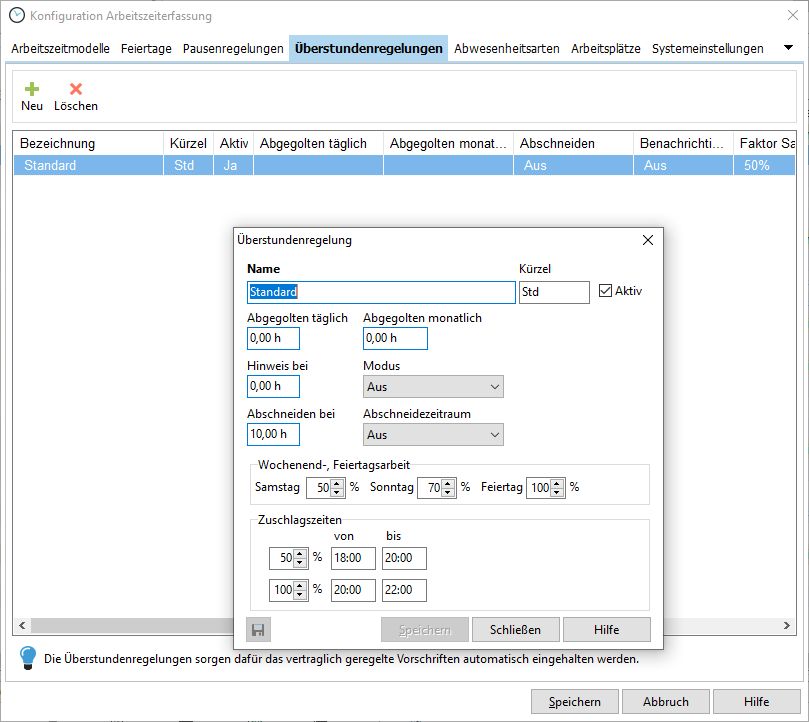Click the light bulb hint icon
Image resolution: width=809 pixels, height=722 pixels.
[x=29, y=658]
